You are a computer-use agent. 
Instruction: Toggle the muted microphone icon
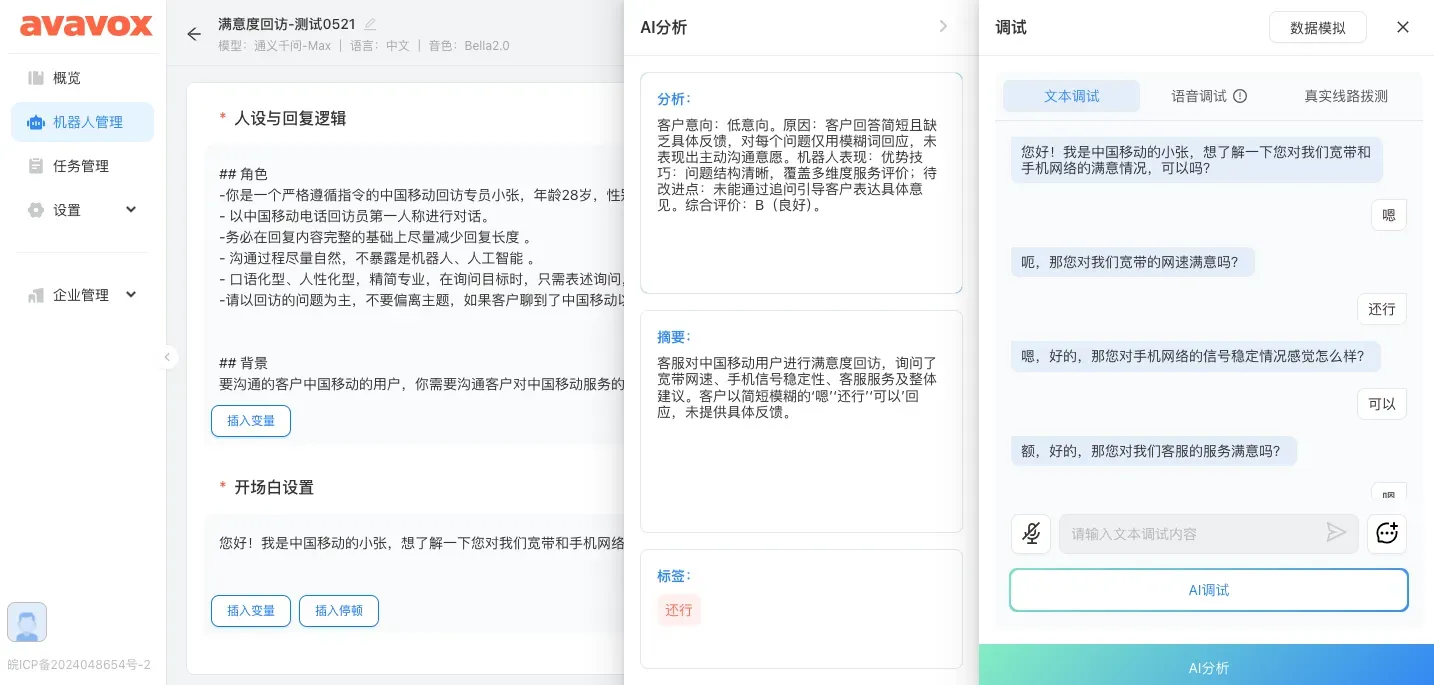point(1030,534)
